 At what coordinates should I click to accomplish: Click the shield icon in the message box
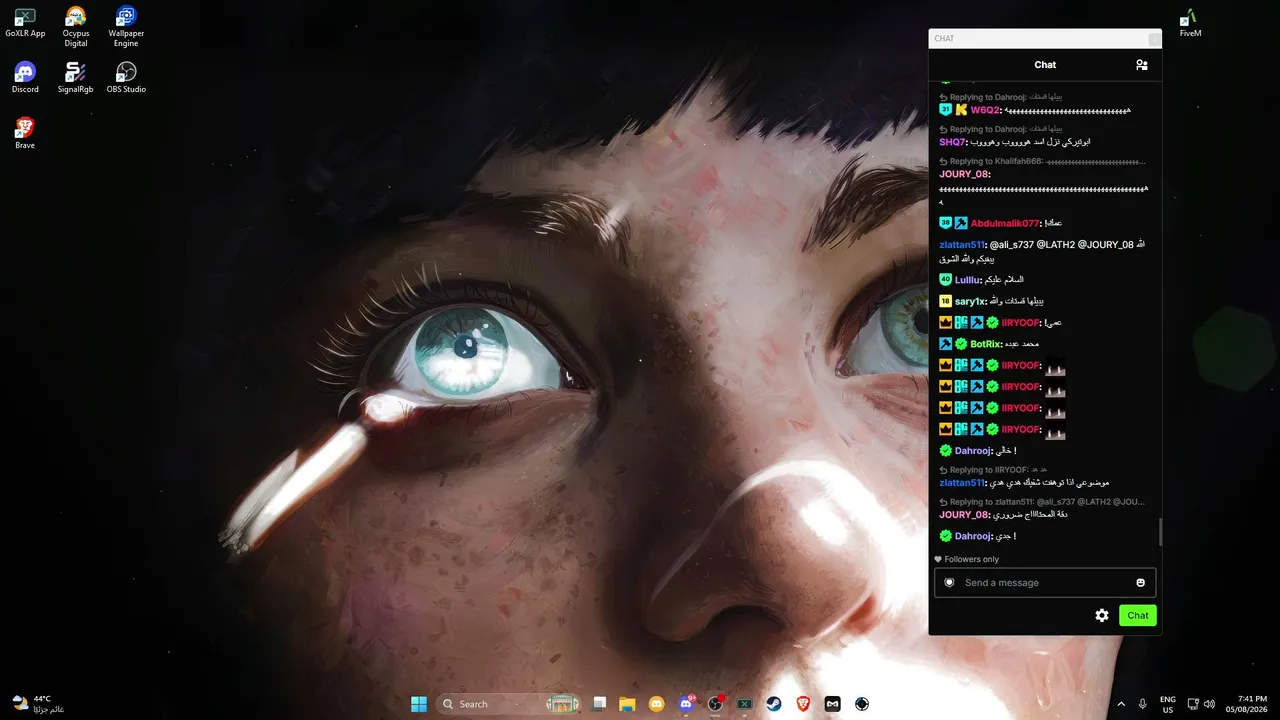(949, 583)
